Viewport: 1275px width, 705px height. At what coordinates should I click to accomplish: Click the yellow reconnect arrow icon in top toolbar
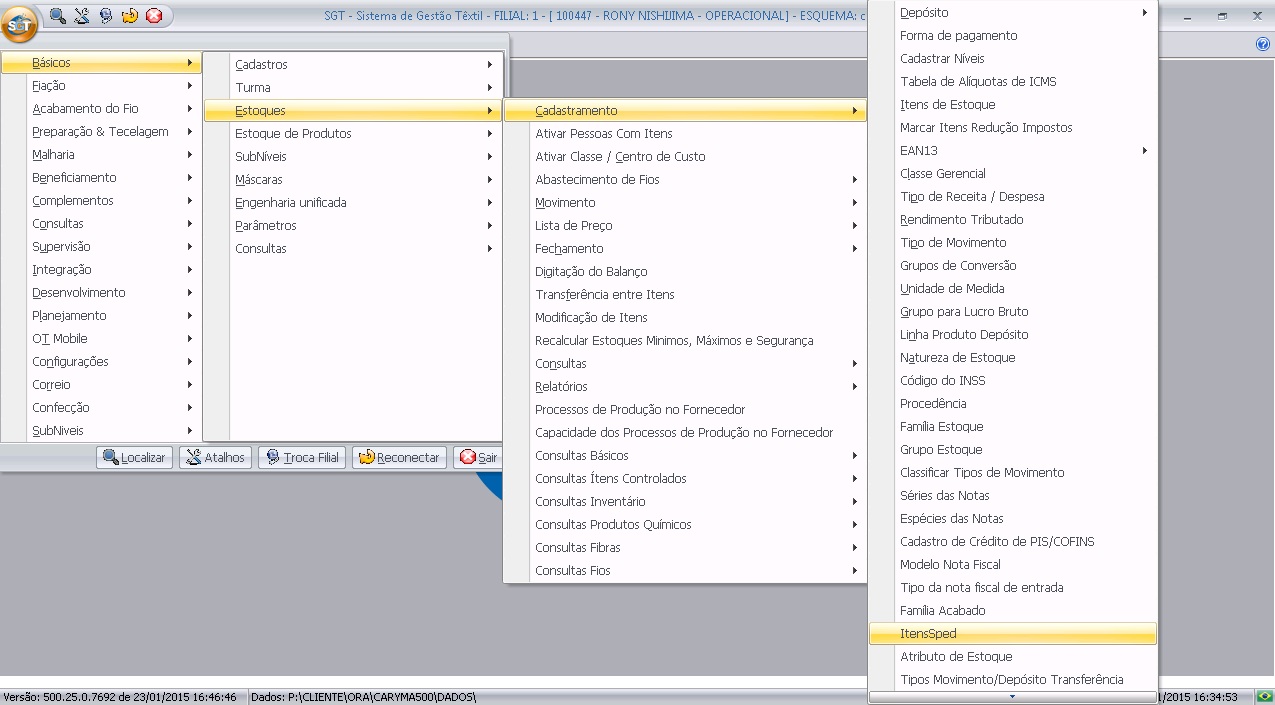pos(130,16)
